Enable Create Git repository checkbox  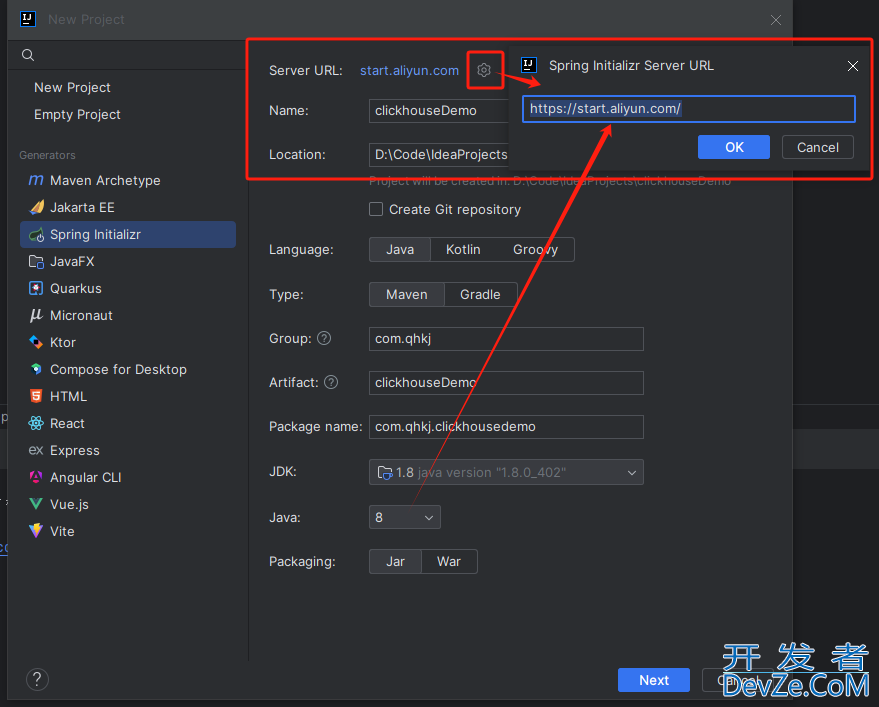pos(376,210)
